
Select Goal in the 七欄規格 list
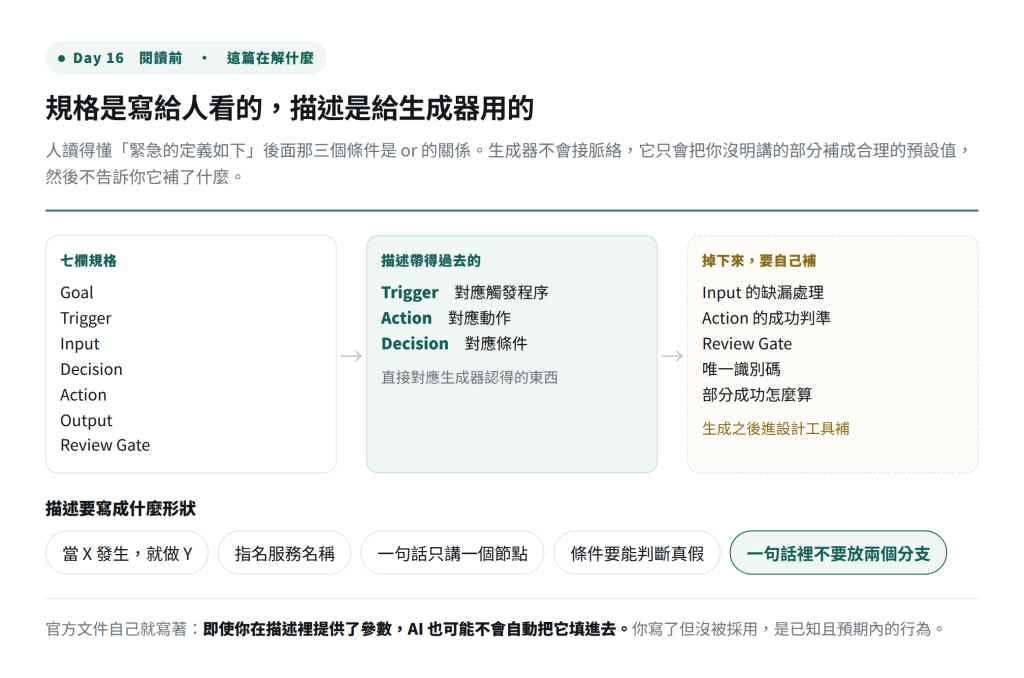click(77, 293)
